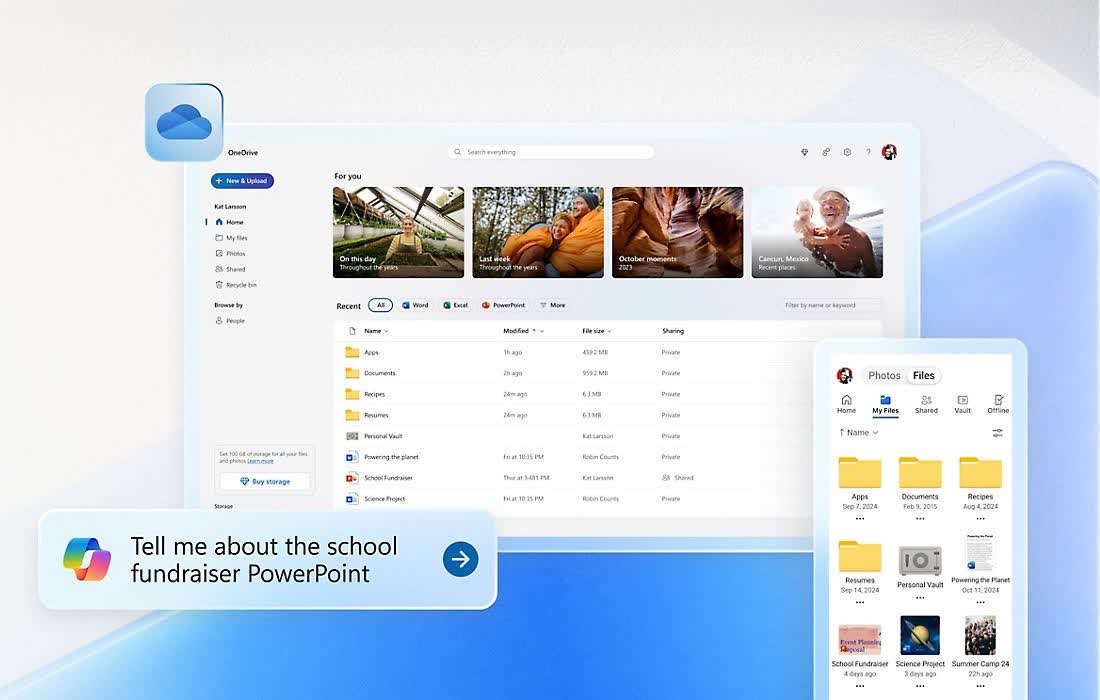Click the Filter by name or keyword field

[x=832, y=305]
